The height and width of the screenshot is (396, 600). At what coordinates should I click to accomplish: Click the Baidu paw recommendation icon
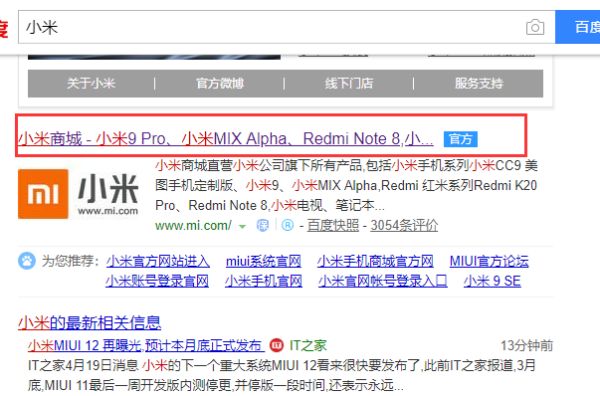coord(27,261)
